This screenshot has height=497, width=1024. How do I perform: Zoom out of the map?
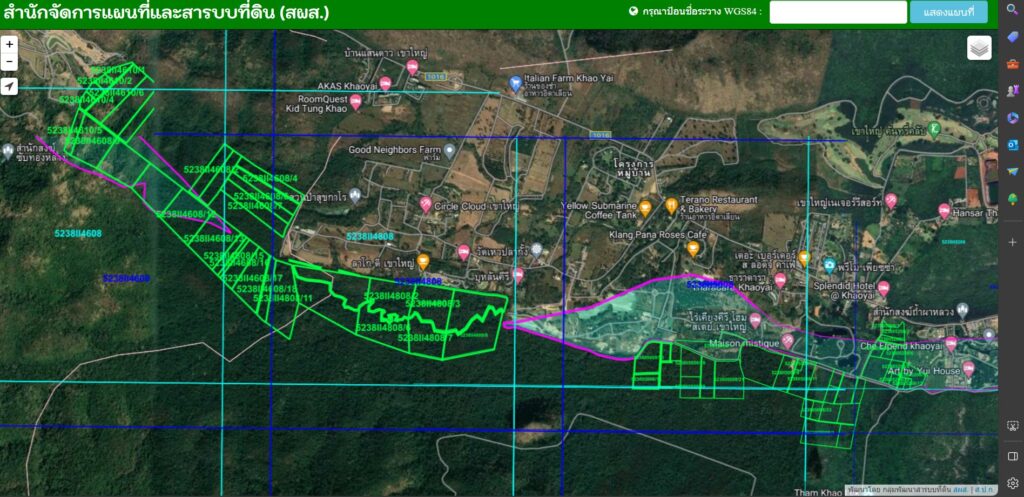tap(9, 62)
